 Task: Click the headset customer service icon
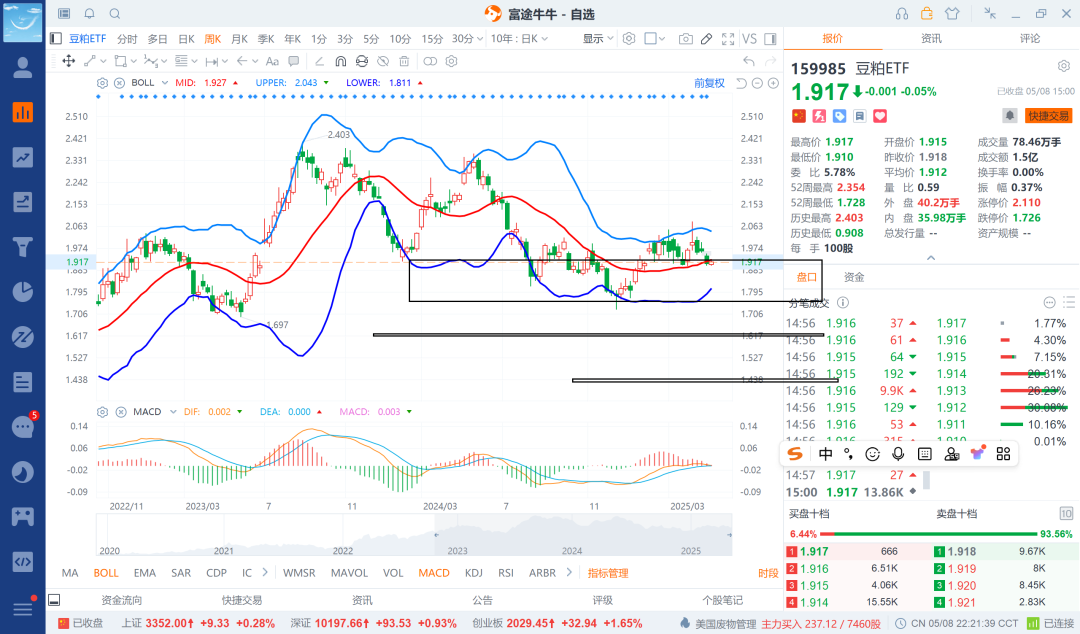[901, 13]
